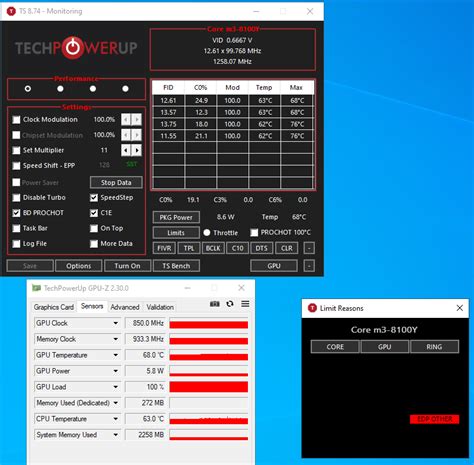Click the GPU-Z title bar app icon

[36, 288]
